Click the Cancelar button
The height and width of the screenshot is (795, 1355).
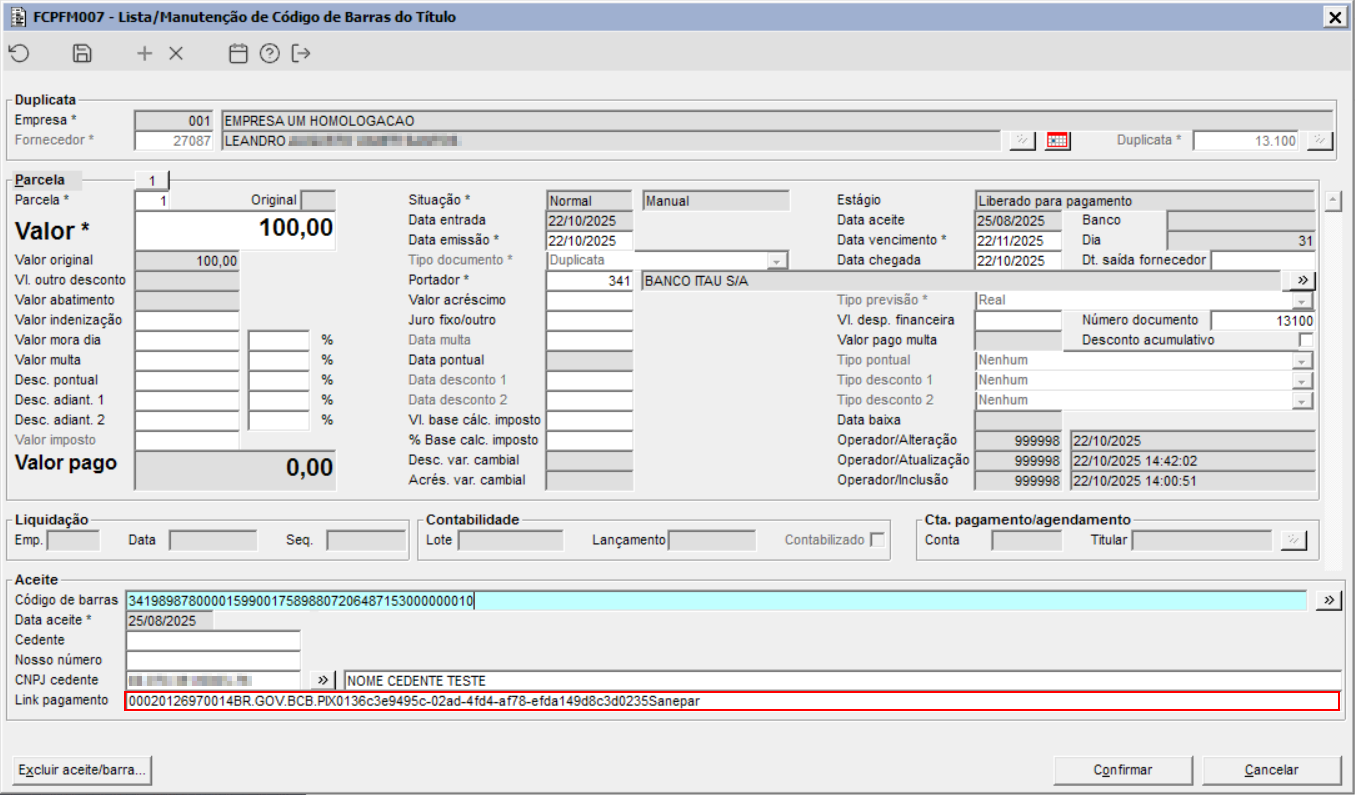1271,770
